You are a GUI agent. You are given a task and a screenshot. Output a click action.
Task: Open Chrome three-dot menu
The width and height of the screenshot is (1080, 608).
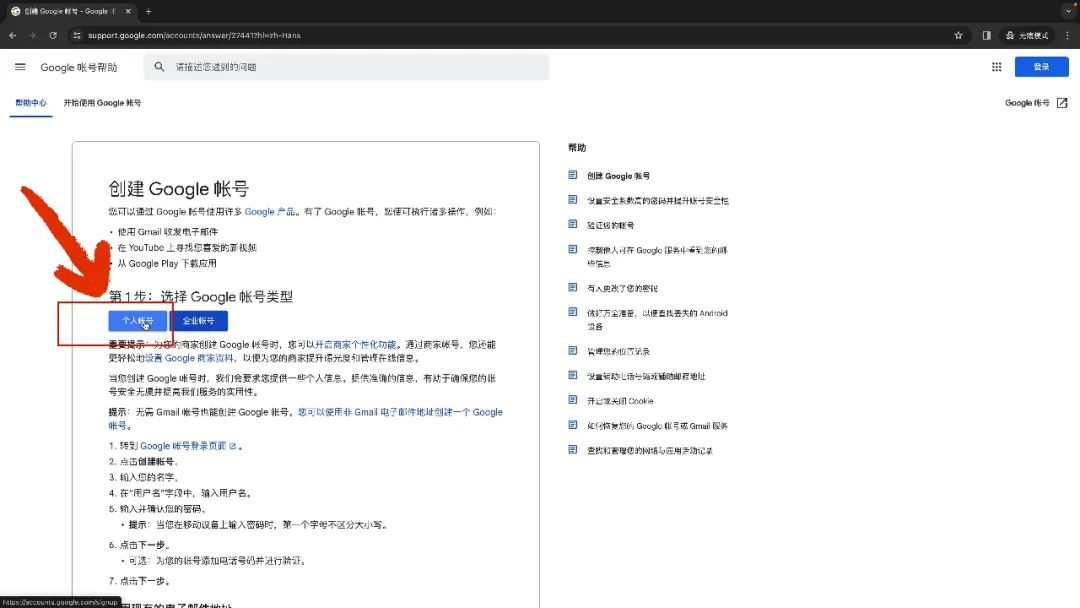(1068, 35)
